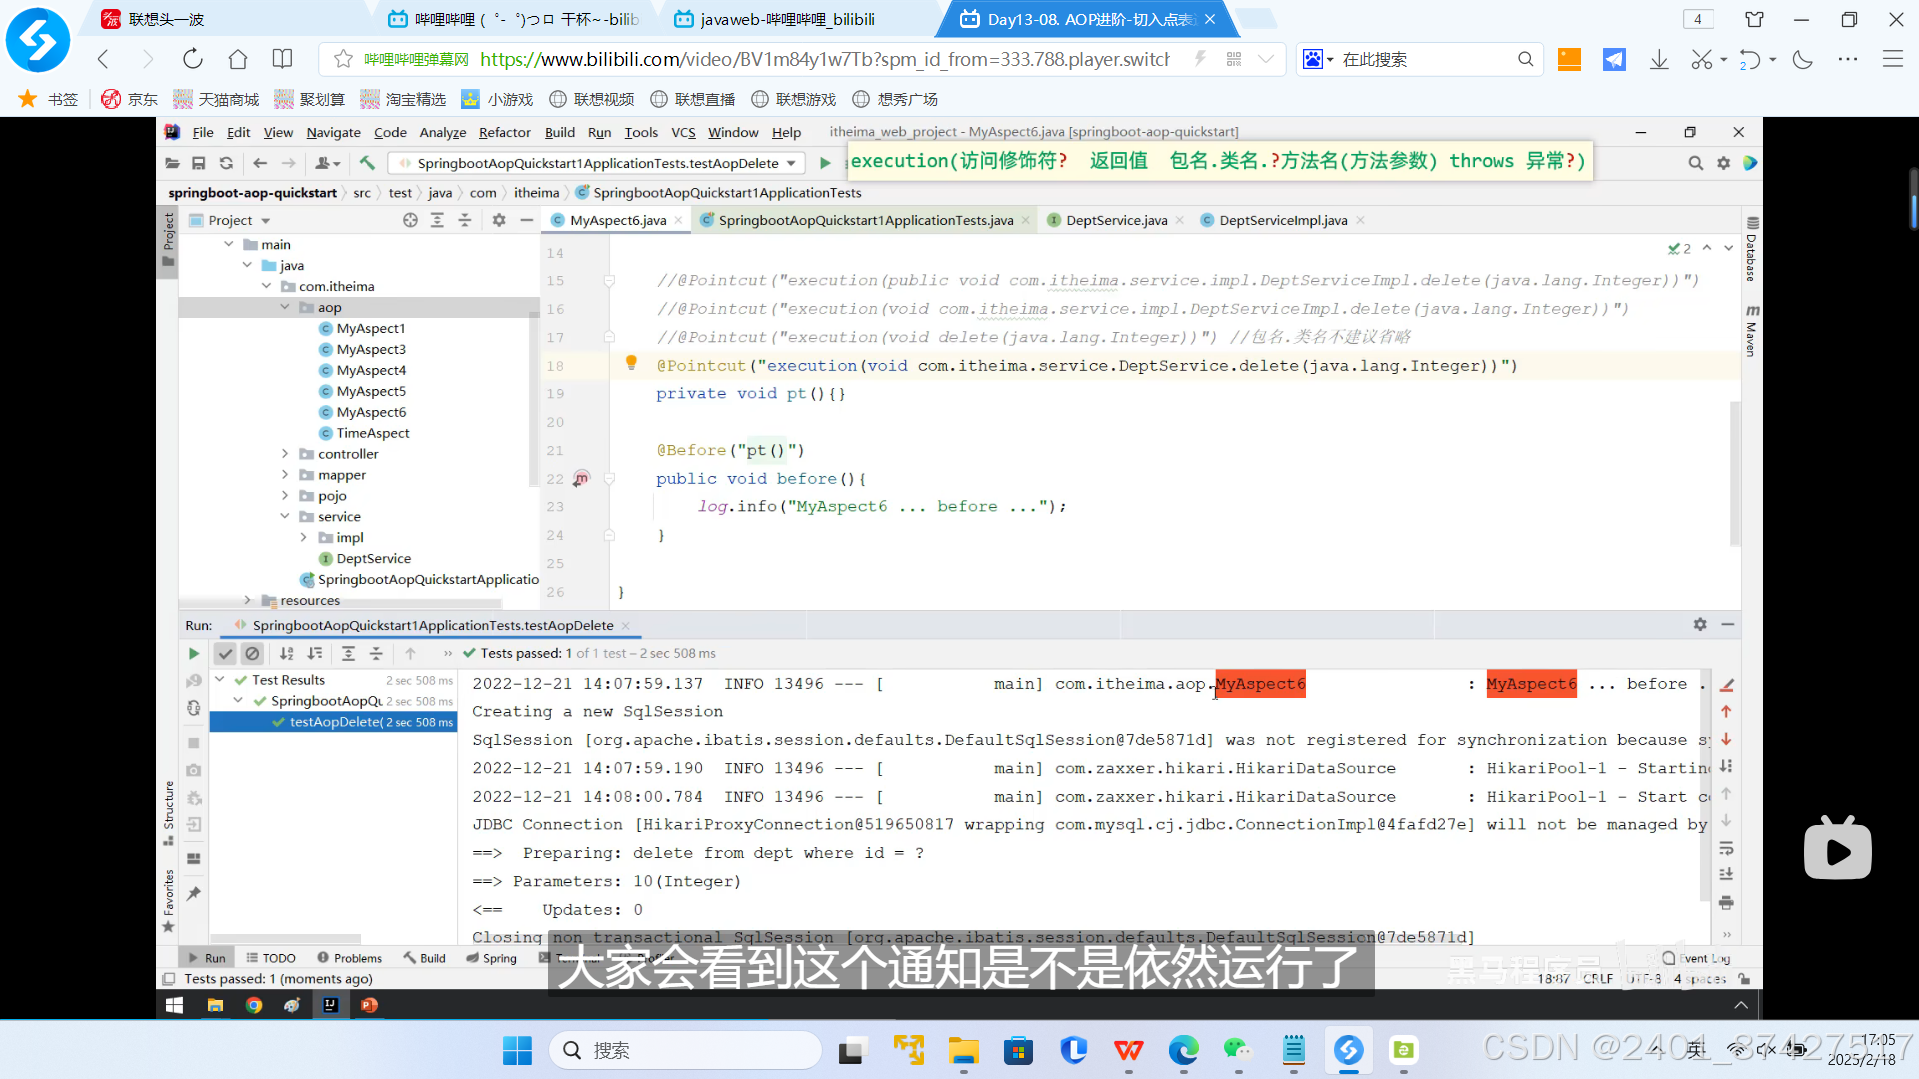Viewport: 1919px width, 1079px height.
Task: Rerun the test in Run panel
Action: (x=194, y=654)
